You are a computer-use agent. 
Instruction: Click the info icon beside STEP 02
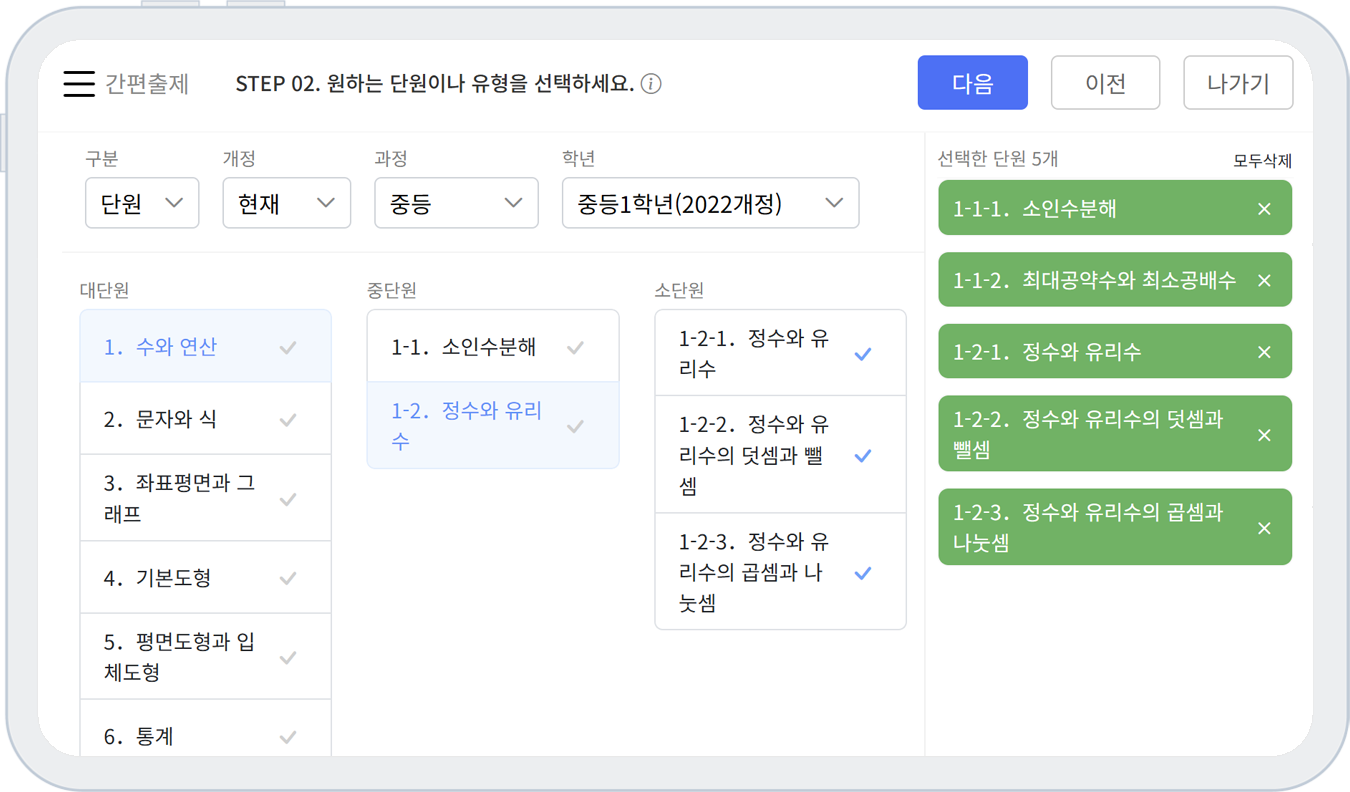pyautogui.click(x=651, y=84)
